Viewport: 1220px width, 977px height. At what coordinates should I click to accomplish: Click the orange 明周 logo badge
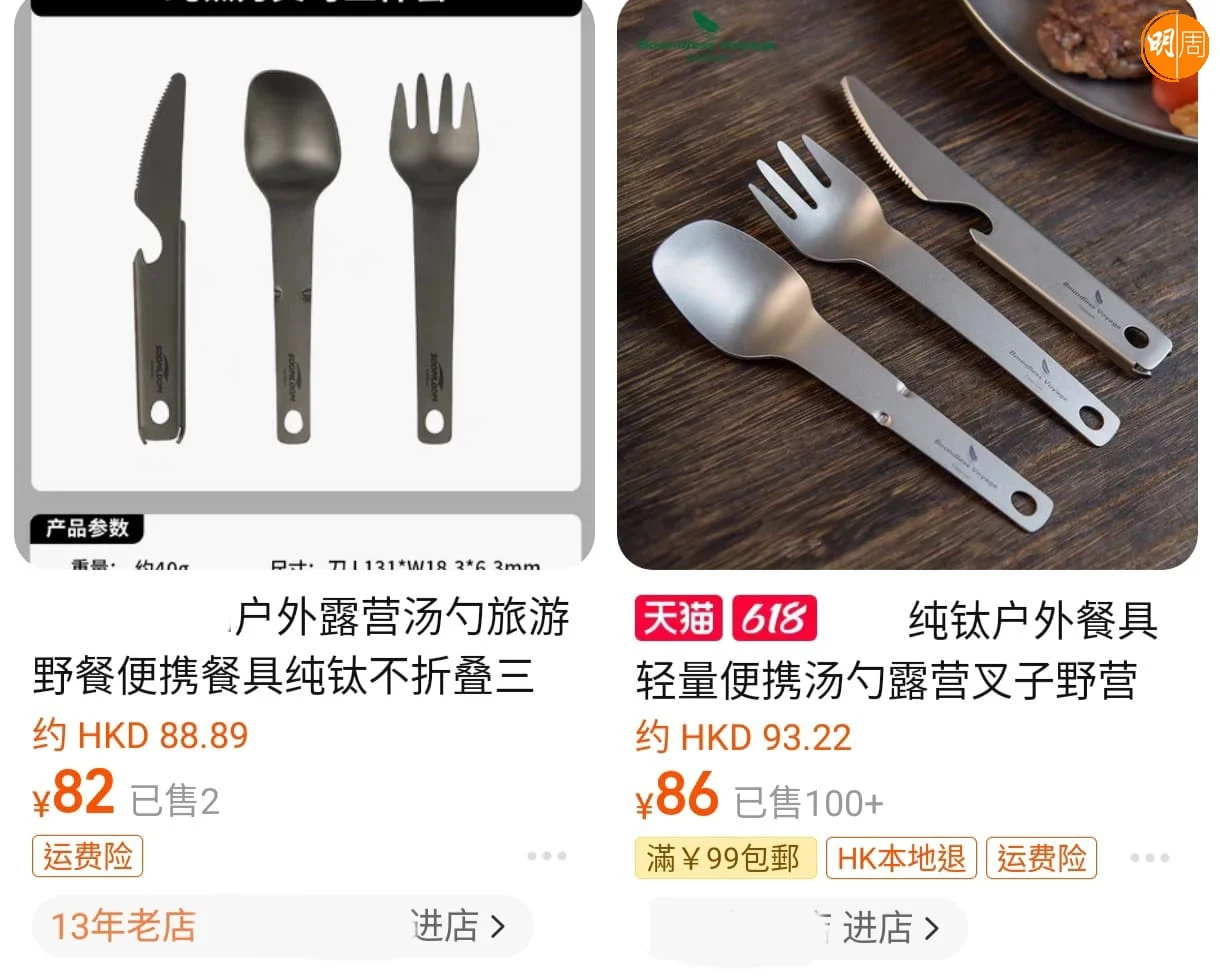pos(1174,46)
